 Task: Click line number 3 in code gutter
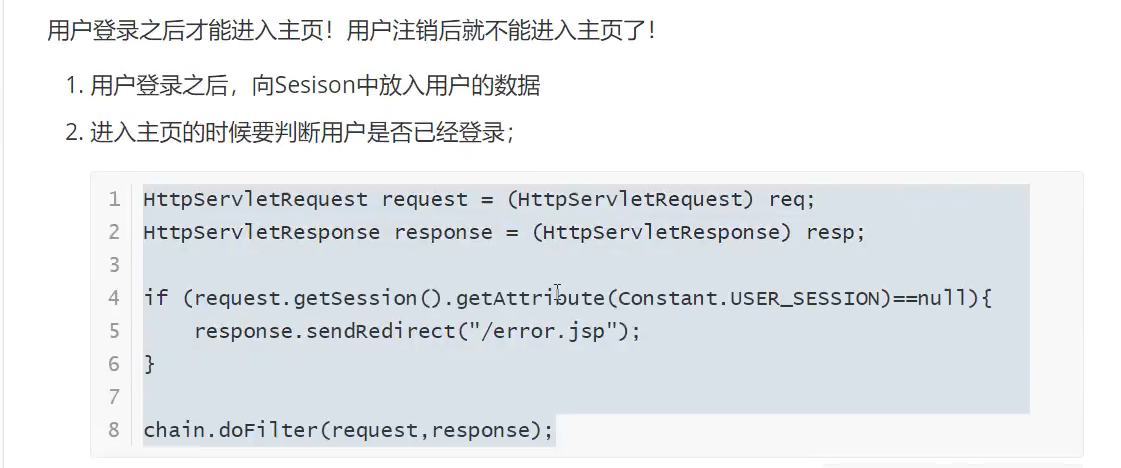pyautogui.click(x=115, y=265)
